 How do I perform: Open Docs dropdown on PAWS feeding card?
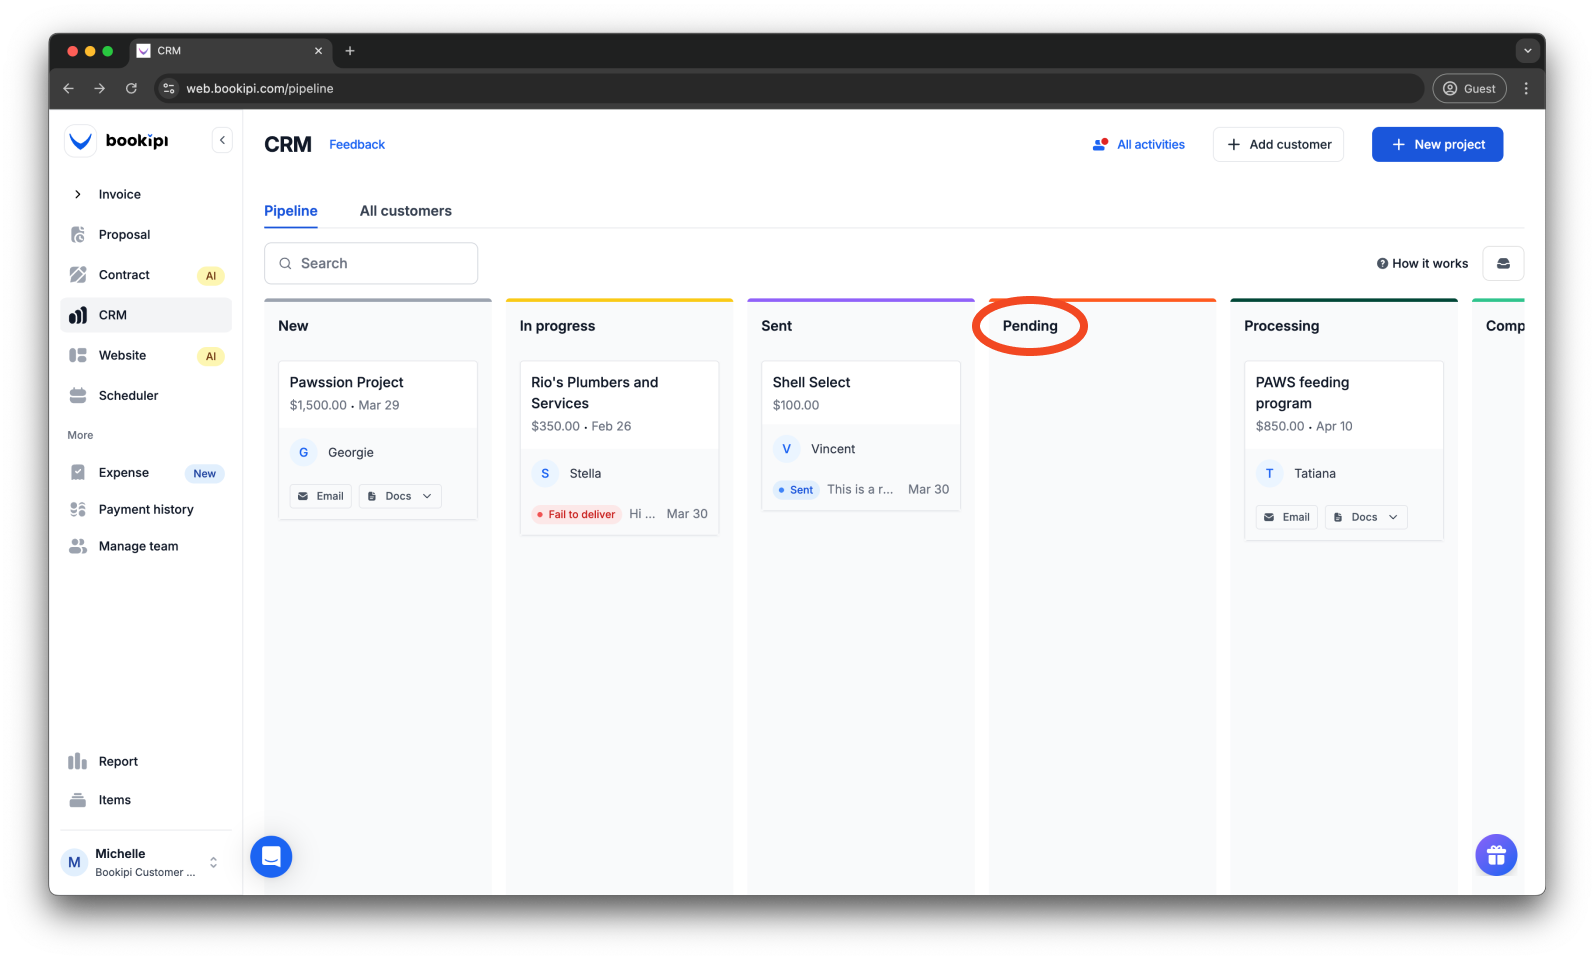pos(1366,518)
